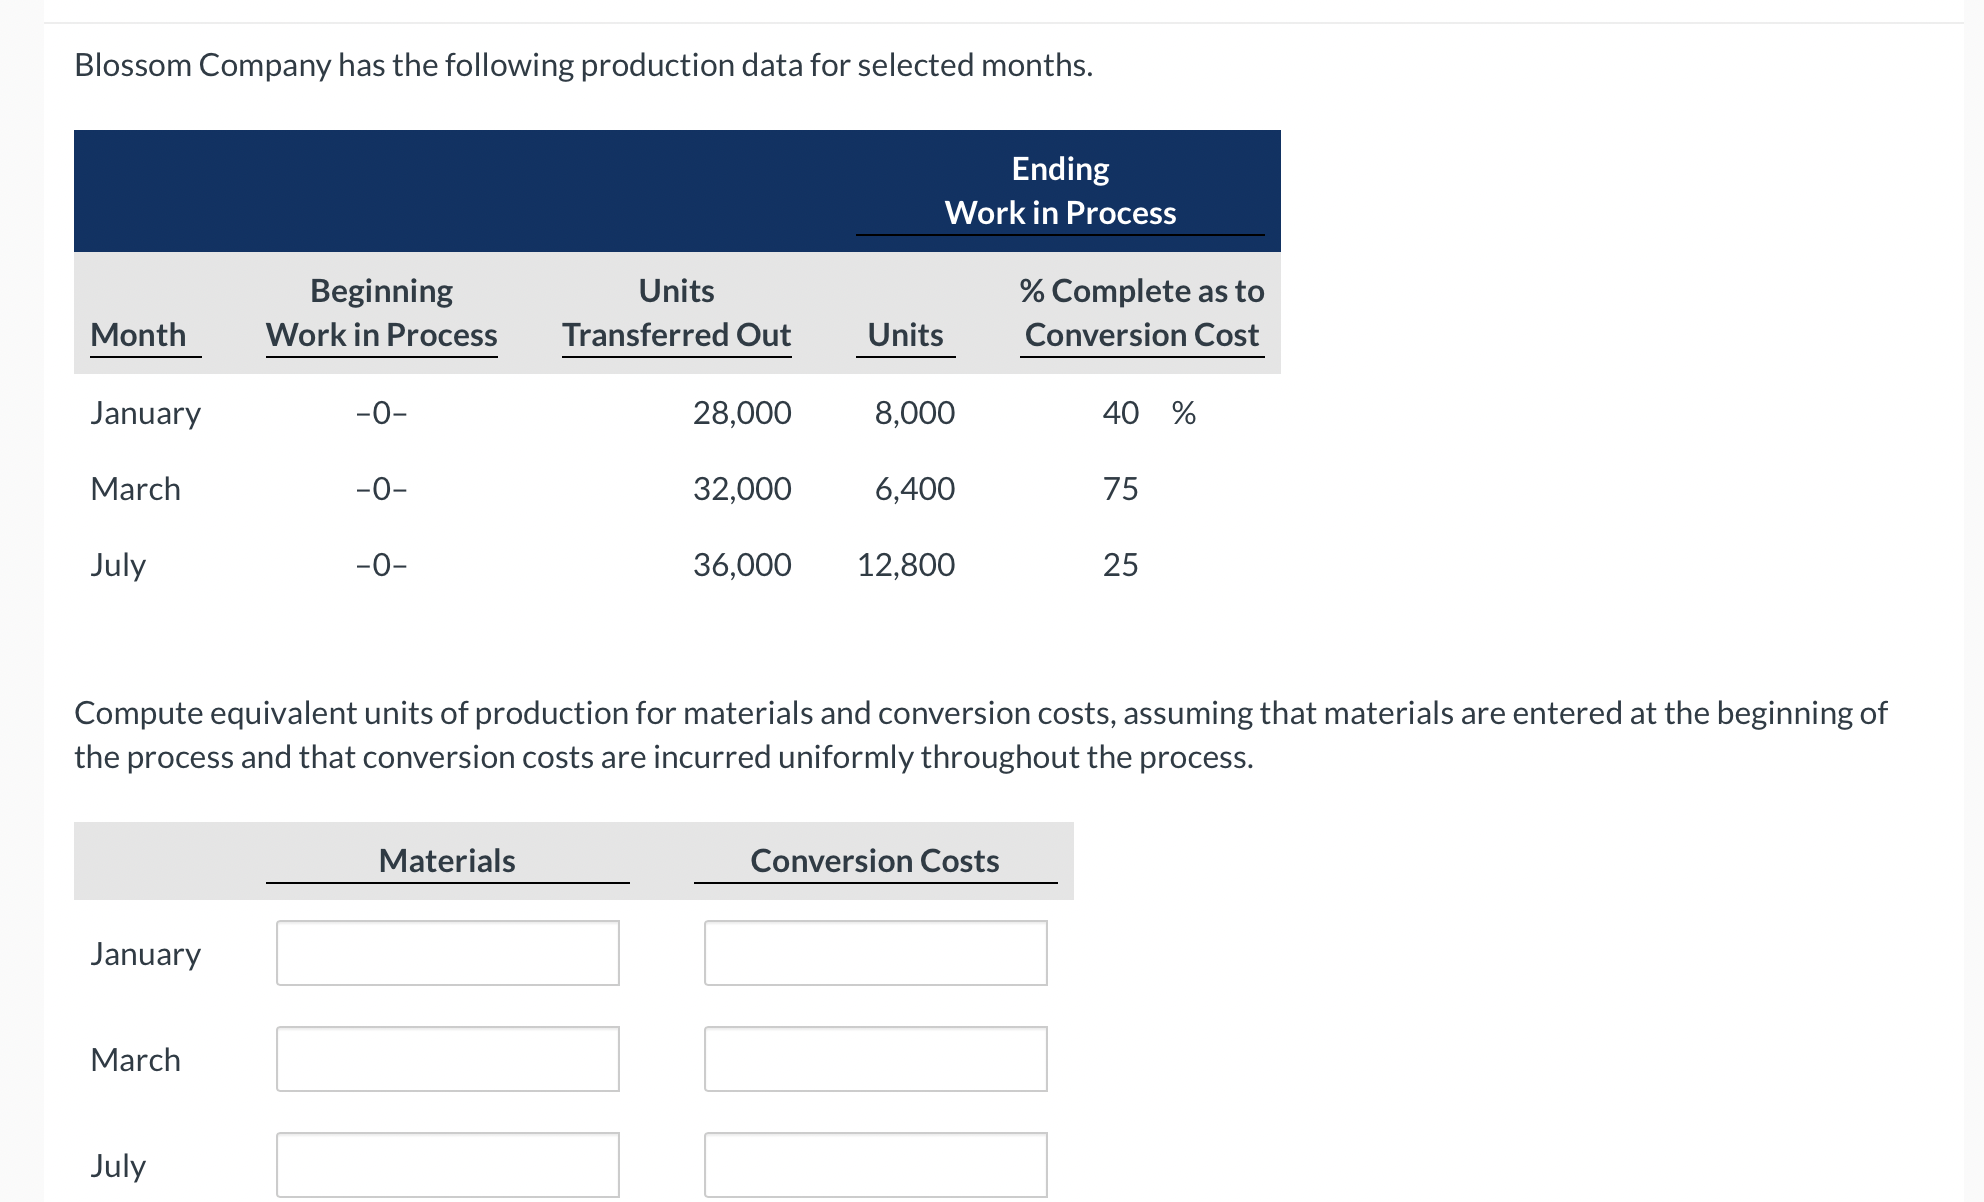Viewport: 1984px width, 1202px height.
Task: Select the 28,000 units transferred value
Action: (741, 412)
